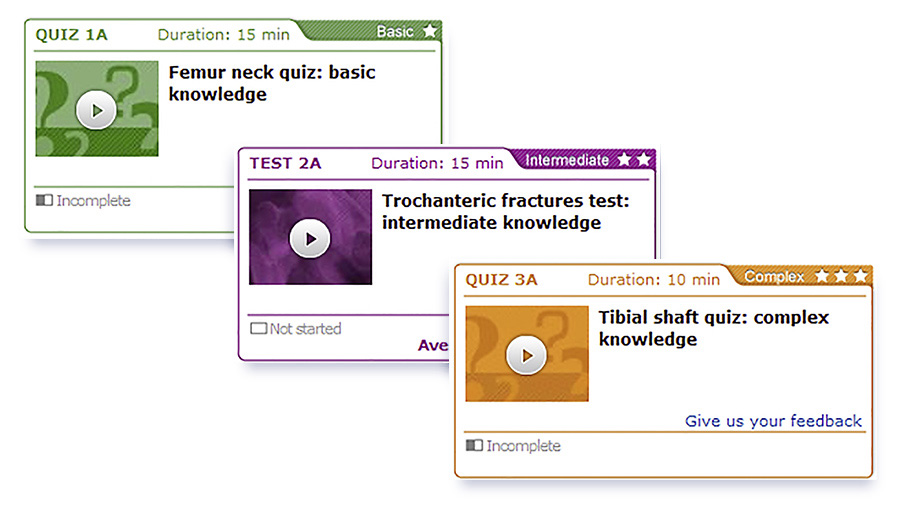The height and width of the screenshot is (506, 900).
Task: Play the Tibial shaft quiz video
Action: pos(526,355)
